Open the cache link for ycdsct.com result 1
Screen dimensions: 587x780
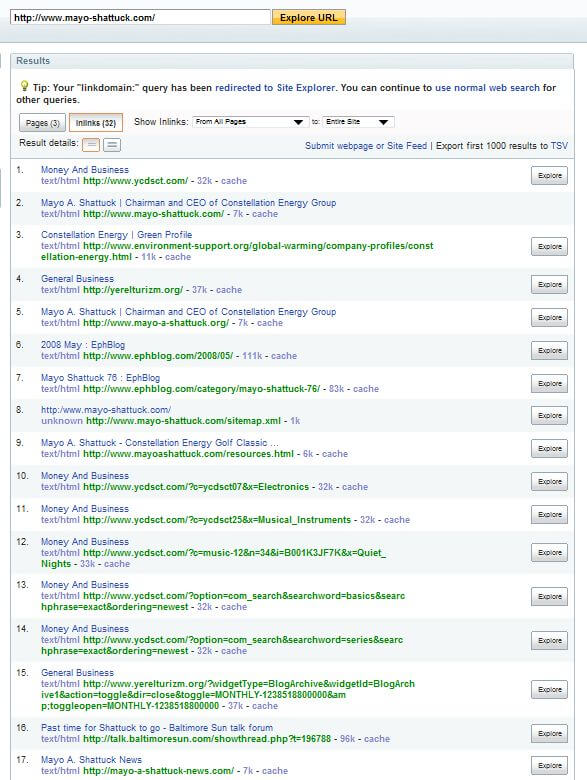(x=234, y=181)
